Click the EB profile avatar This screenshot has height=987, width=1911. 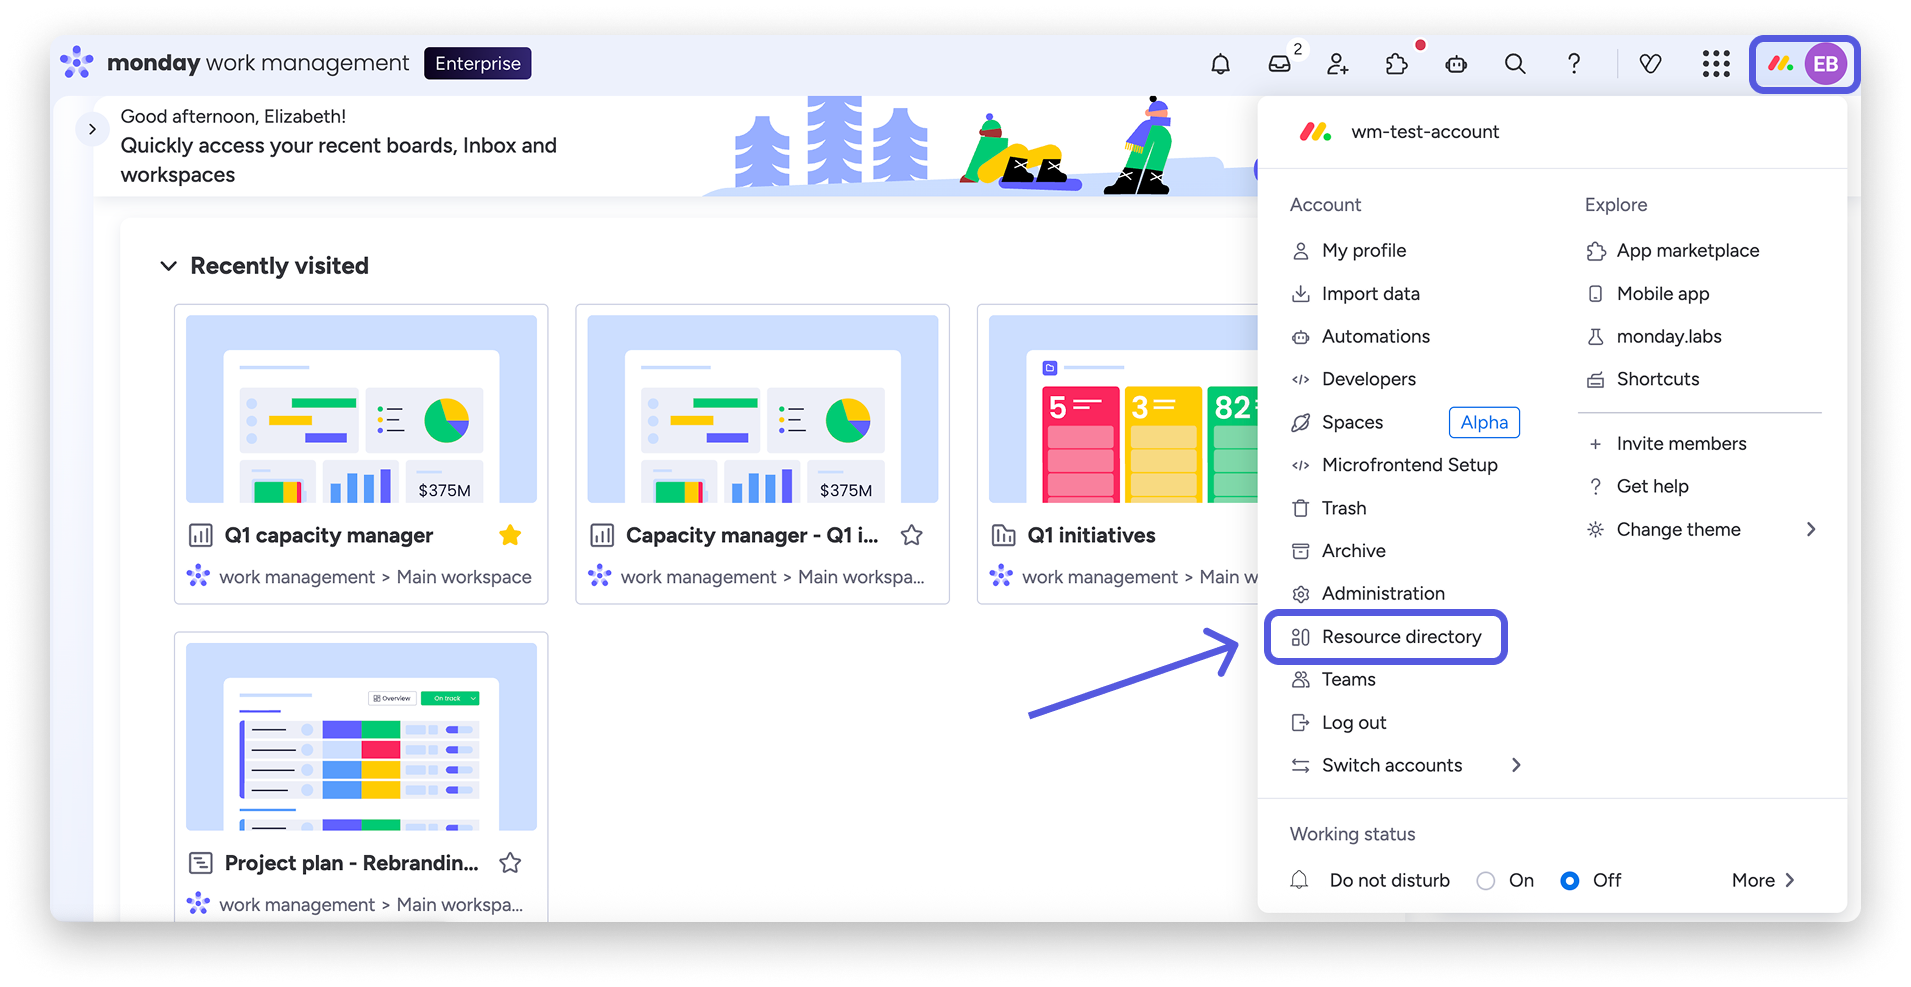[1825, 65]
